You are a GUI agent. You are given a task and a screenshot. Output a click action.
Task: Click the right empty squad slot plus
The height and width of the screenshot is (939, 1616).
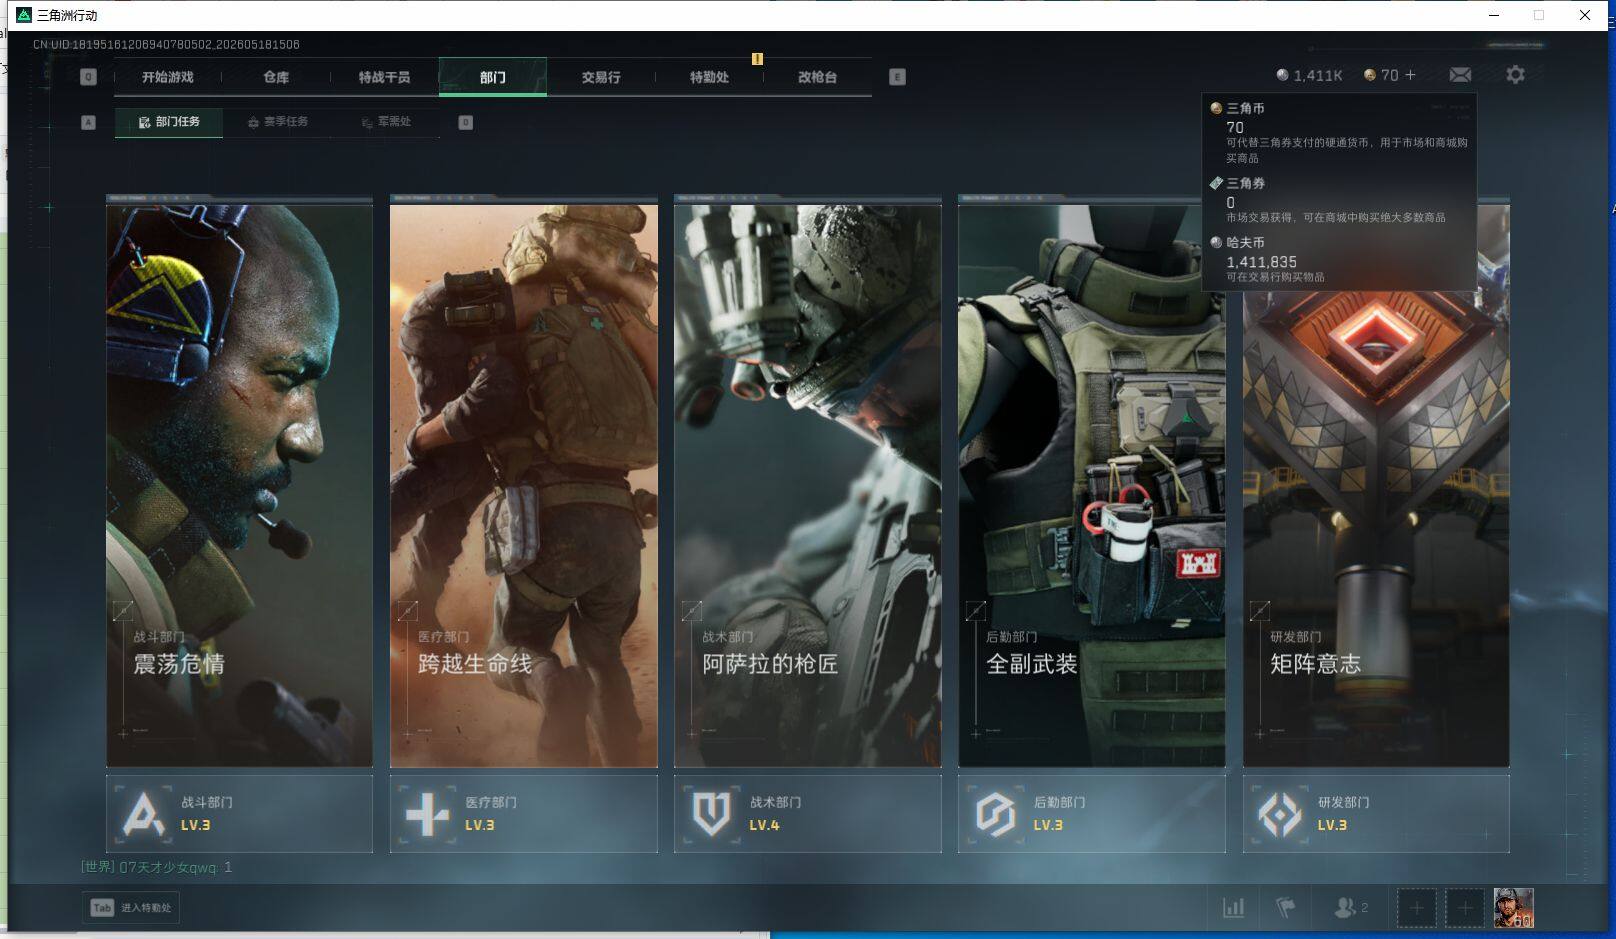pyautogui.click(x=1464, y=908)
